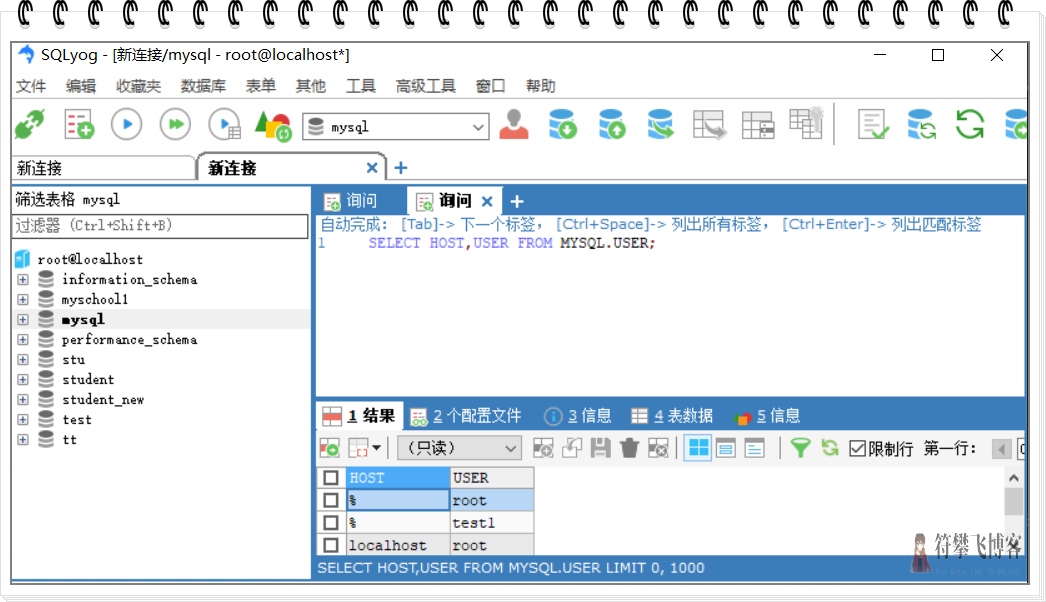The height and width of the screenshot is (602, 1046).
Task: Add a new query tab plus
Action: [x=516, y=201]
